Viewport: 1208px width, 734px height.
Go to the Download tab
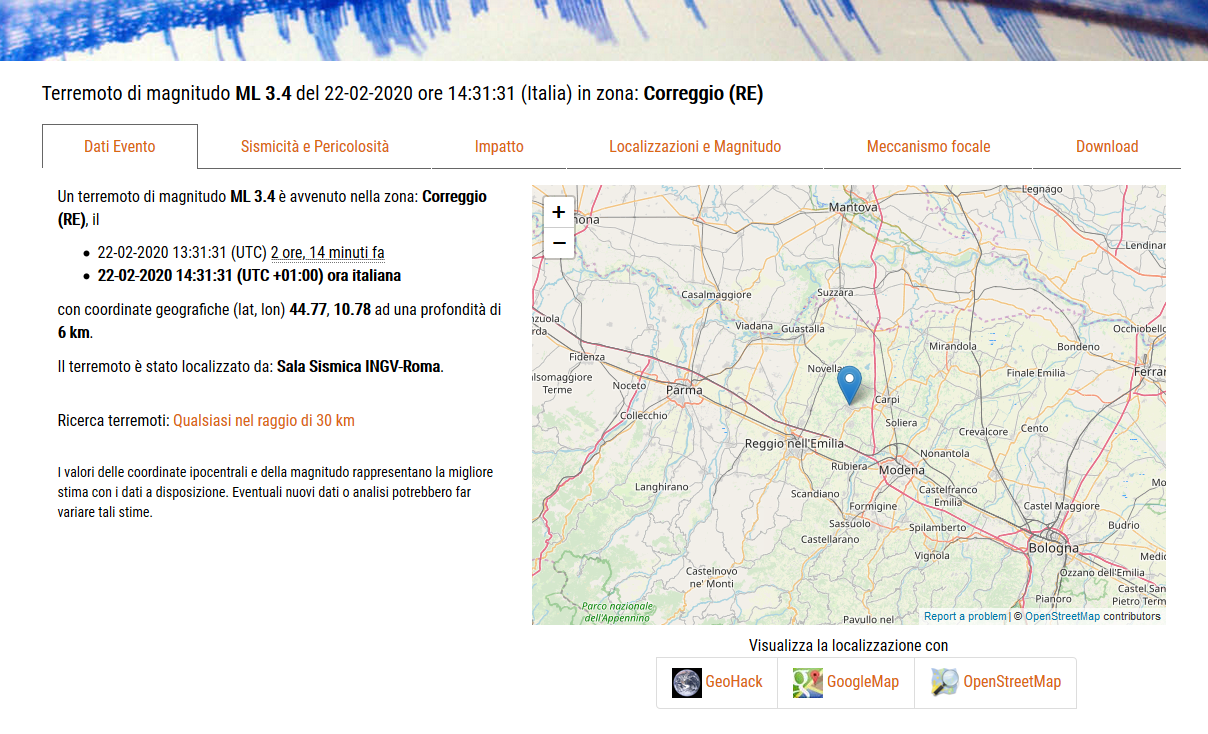pos(1107,146)
